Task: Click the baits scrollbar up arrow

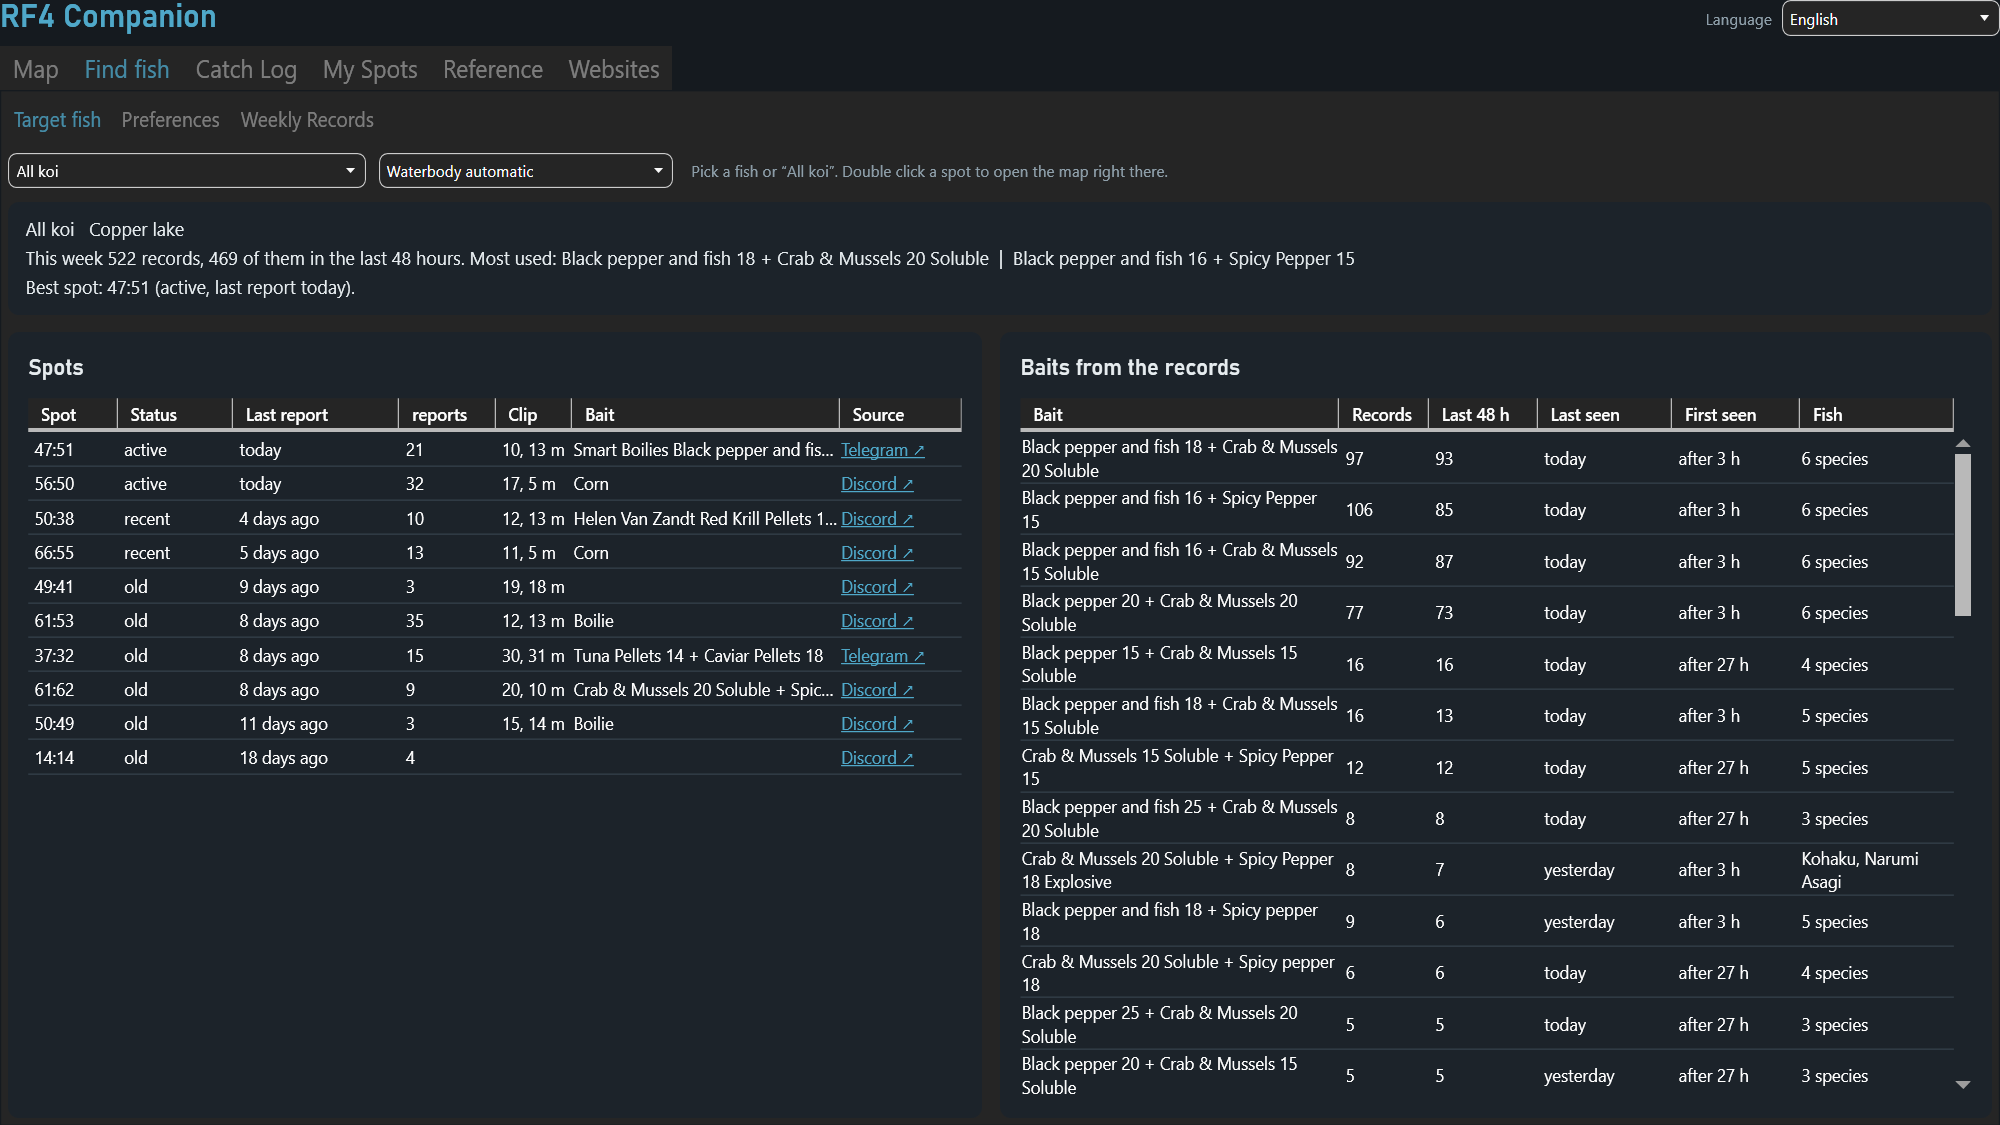Action: [x=1963, y=443]
